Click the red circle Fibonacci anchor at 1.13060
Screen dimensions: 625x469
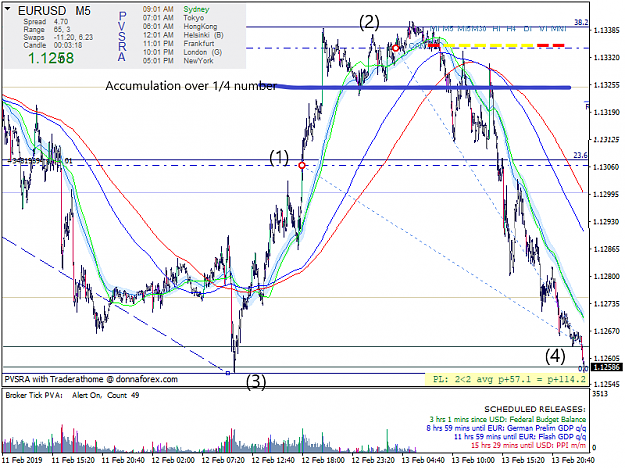click(302, 165)
